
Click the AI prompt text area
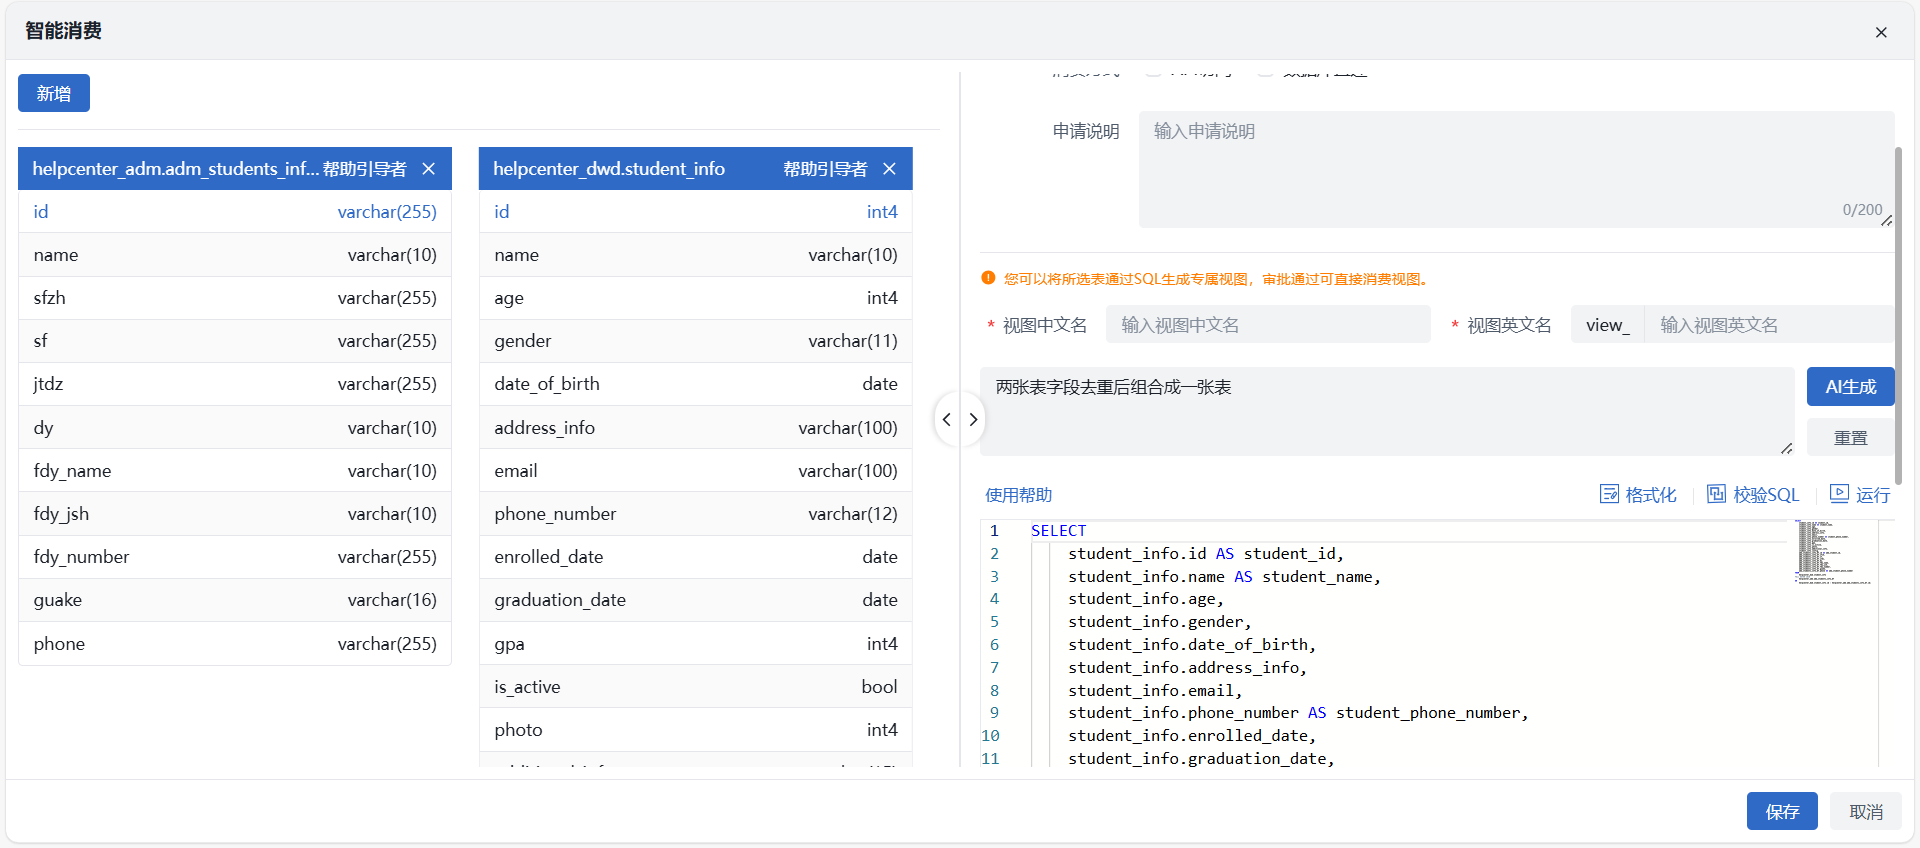(x=1387, y=411)
